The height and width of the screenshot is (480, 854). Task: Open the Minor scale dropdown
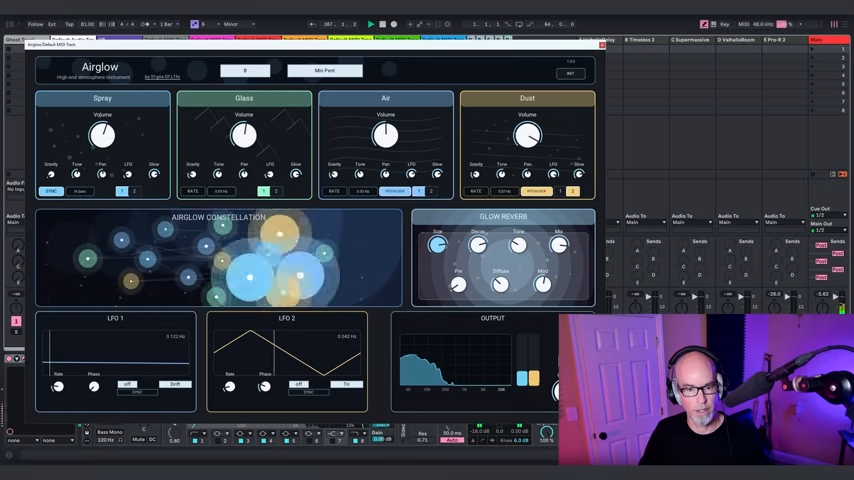239,24
